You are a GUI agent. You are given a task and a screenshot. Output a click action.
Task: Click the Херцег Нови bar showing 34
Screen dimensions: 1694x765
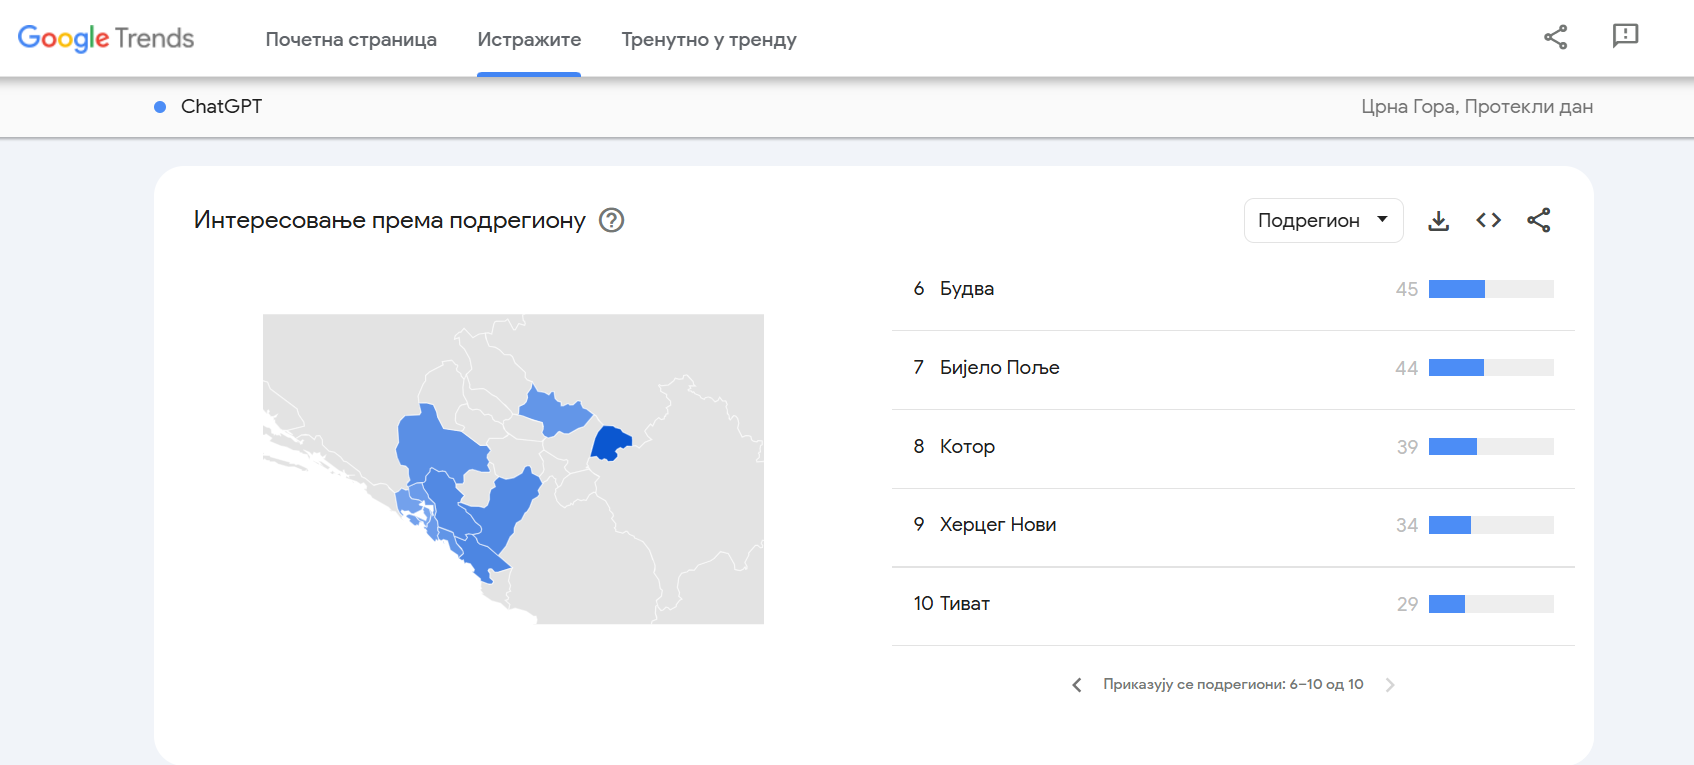click(x=1491, y=525)
